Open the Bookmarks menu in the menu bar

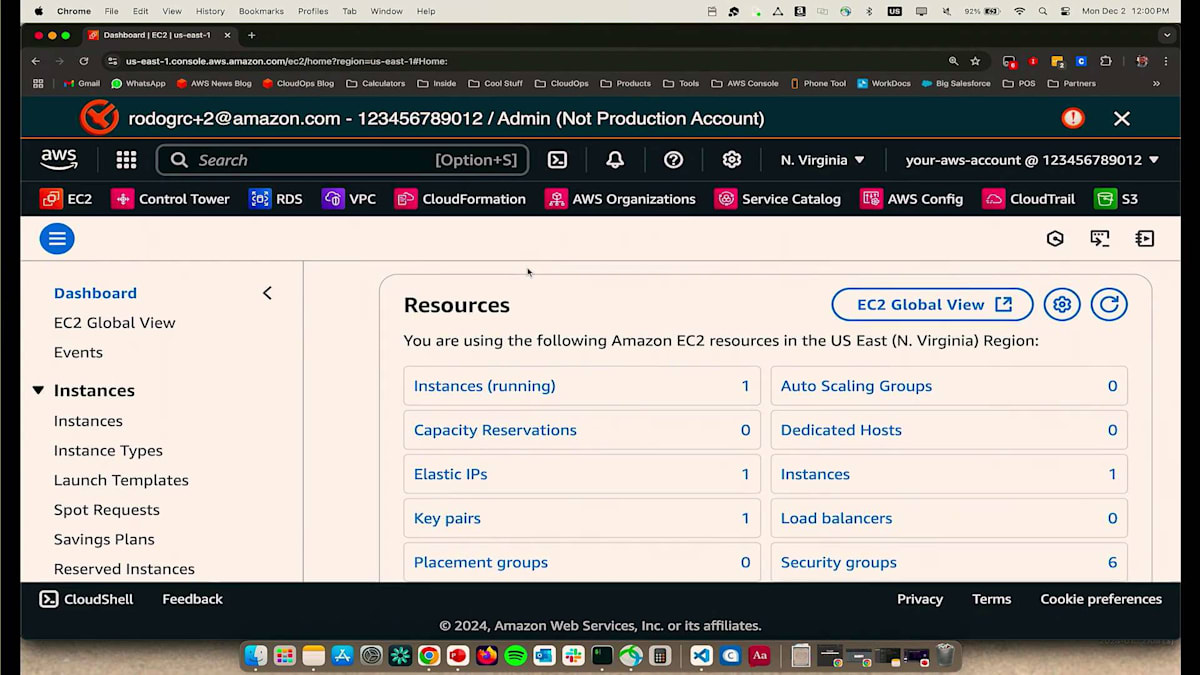coord(261,11)
